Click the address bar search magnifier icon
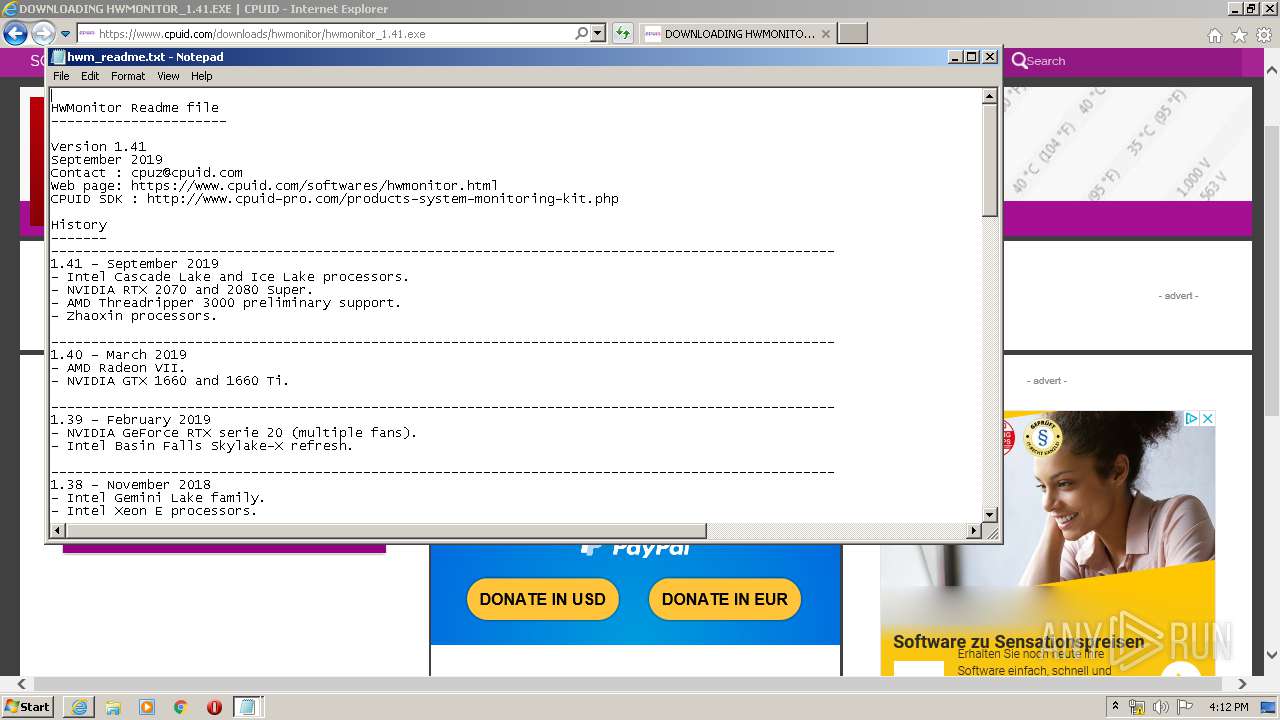The height and width of the screenshot is (720, 1280). (581, 33)
